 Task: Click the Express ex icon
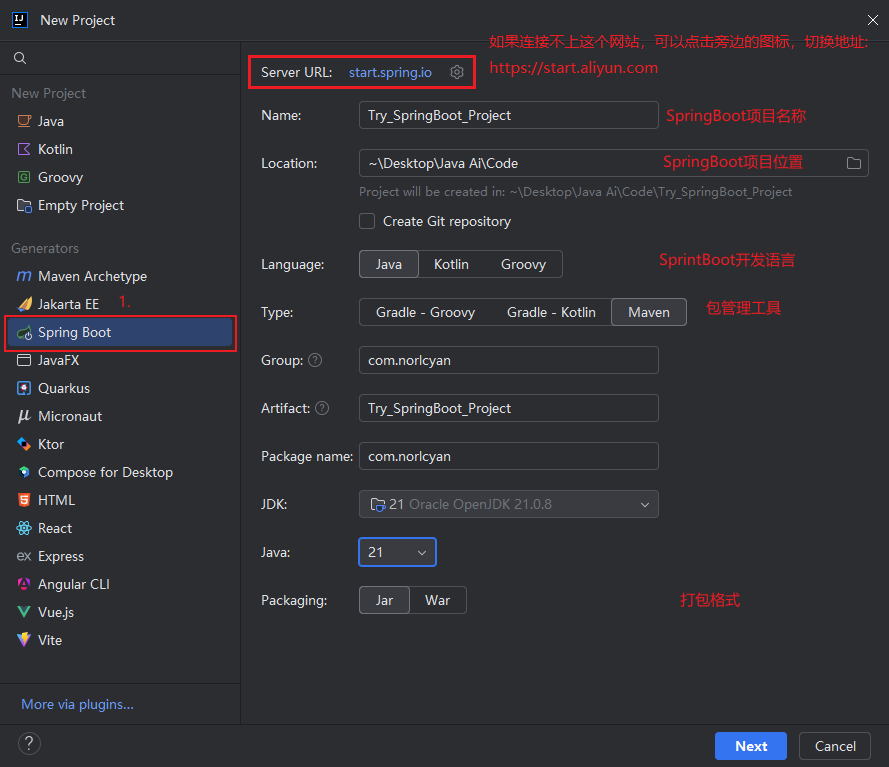coord(24,556)
